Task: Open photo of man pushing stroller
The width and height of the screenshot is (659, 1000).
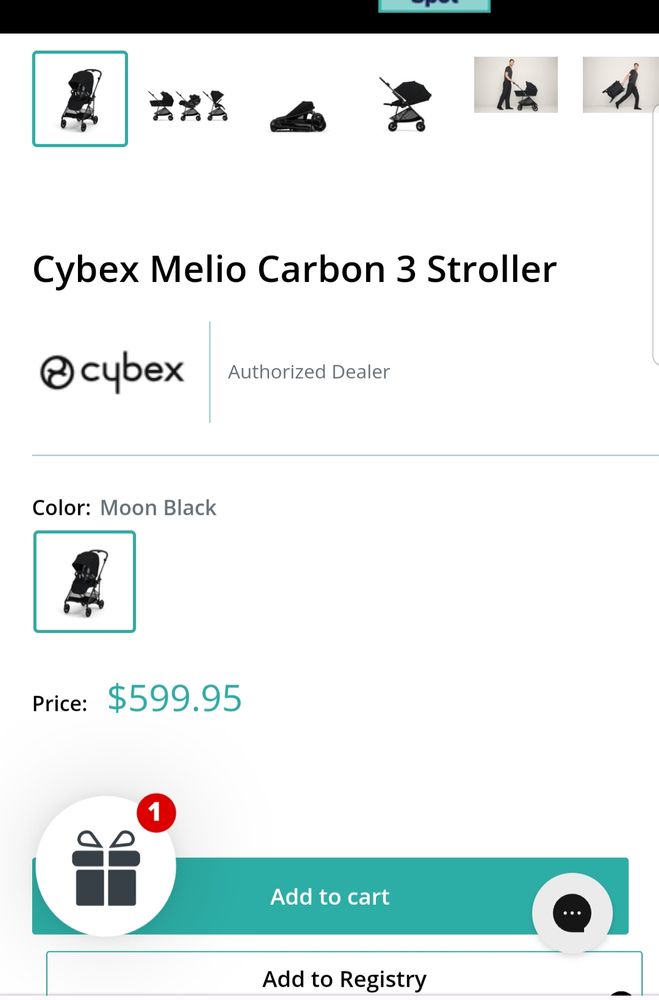Action: click(x=515, y=85)
